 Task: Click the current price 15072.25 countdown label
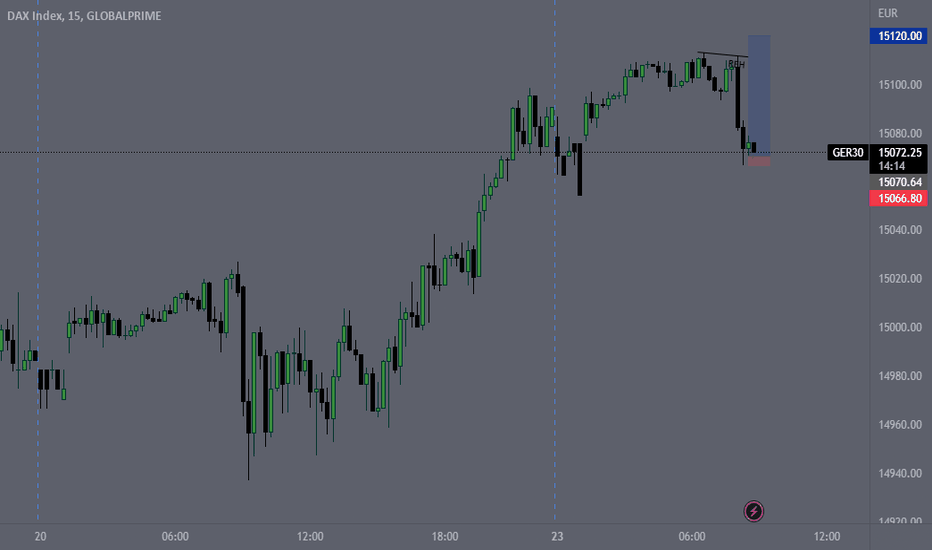click(898, 159)
